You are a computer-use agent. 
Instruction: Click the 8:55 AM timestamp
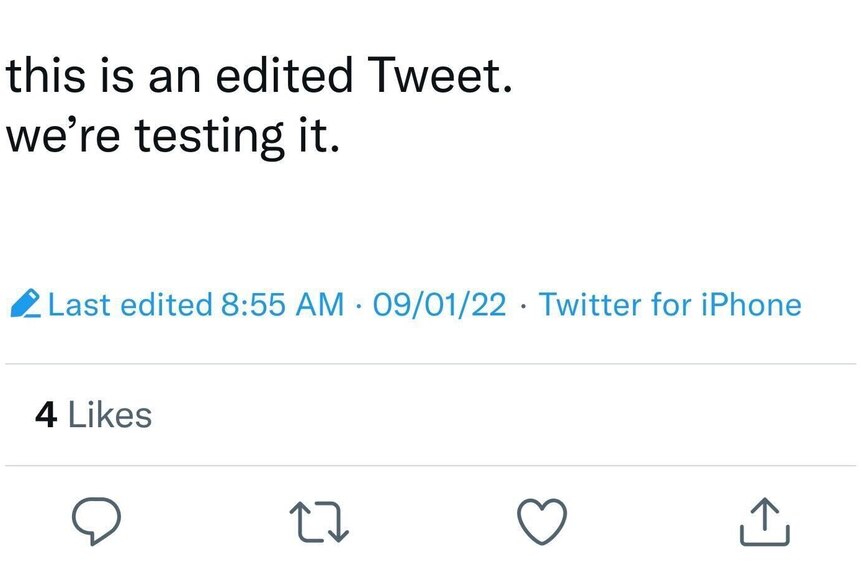coord(283,305)
